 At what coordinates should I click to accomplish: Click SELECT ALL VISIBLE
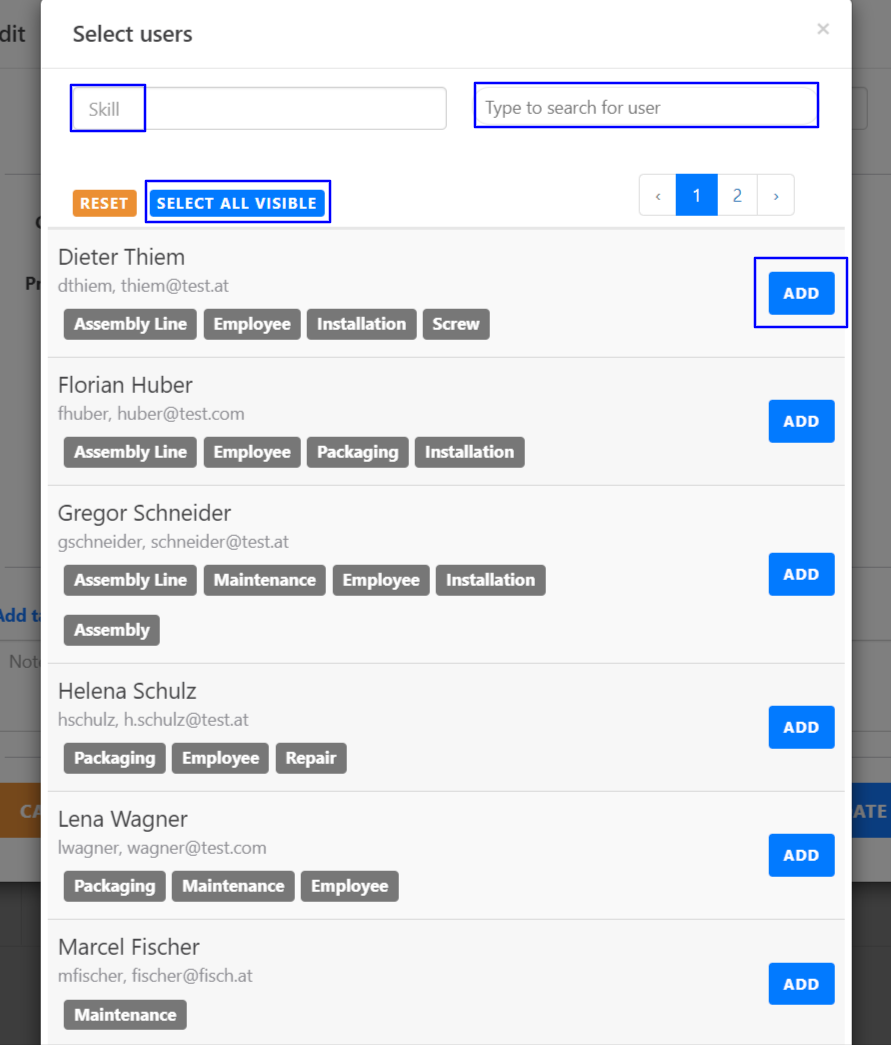pos(237,203)
